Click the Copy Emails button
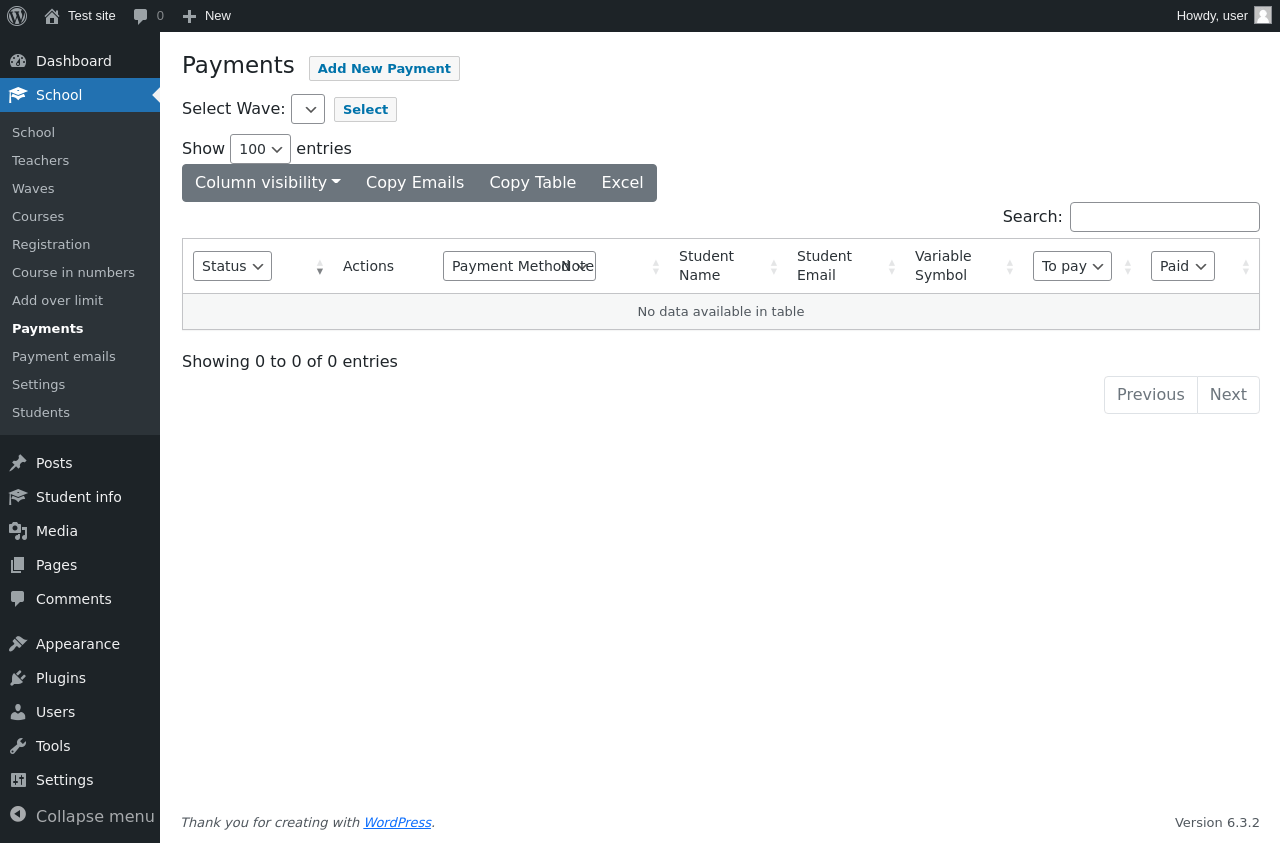 [x=415, y=183]
